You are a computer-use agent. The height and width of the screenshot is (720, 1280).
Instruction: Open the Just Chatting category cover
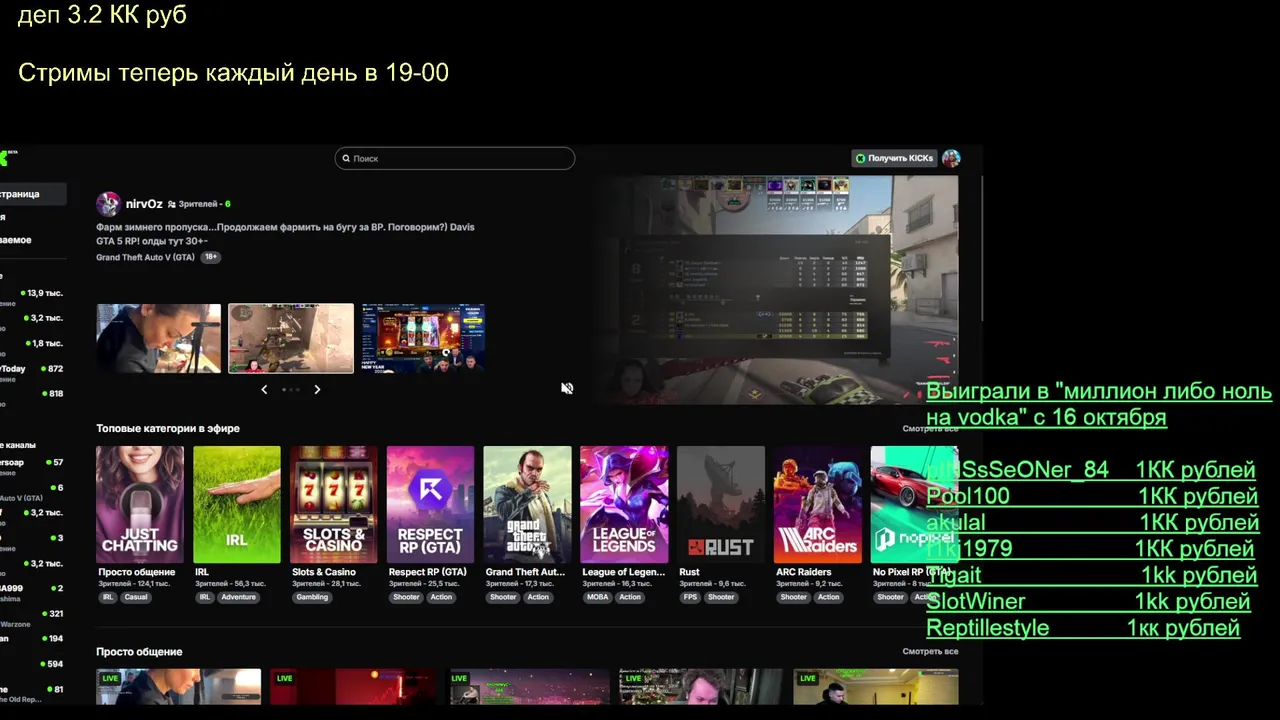(140, 504)
